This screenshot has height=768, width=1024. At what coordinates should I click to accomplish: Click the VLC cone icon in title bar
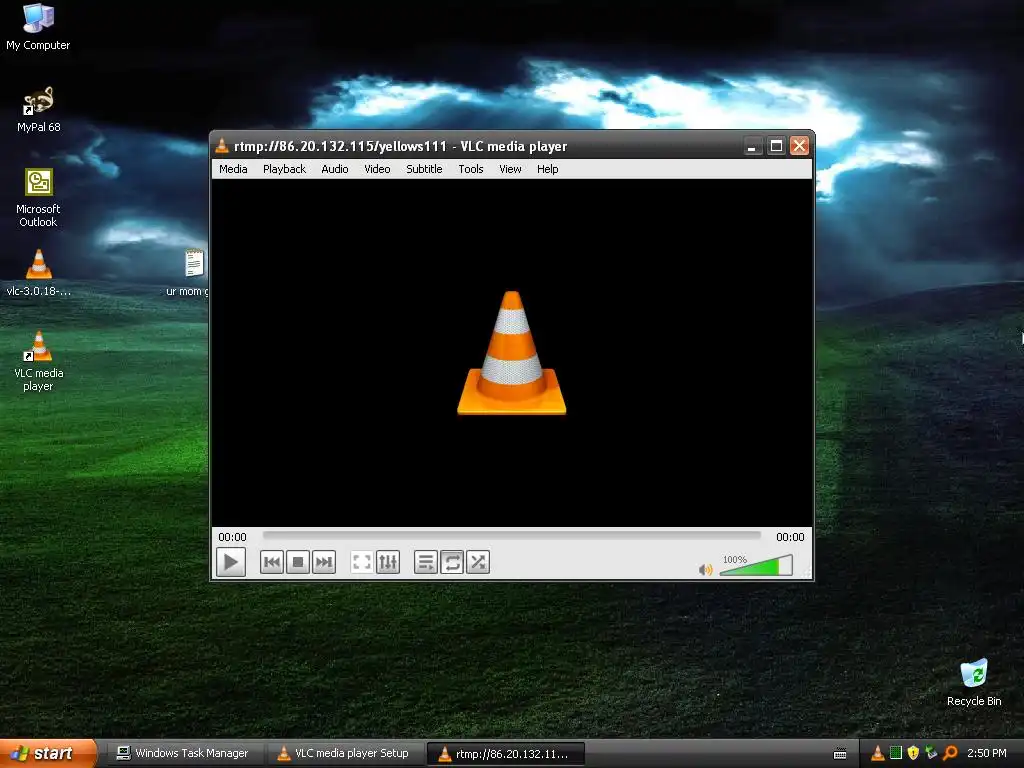coord(222,146)
